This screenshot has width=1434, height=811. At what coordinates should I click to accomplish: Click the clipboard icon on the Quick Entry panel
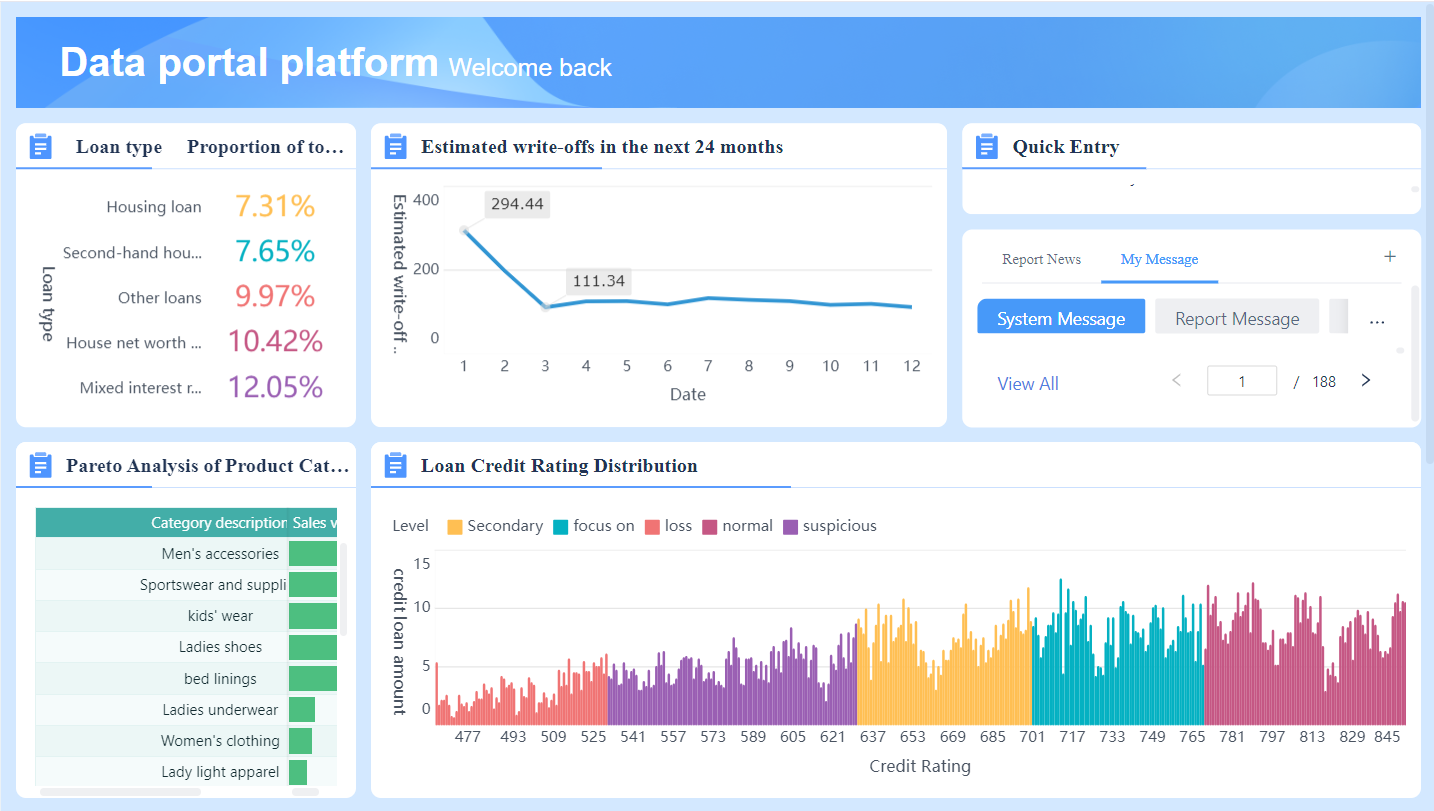(985, 145)
